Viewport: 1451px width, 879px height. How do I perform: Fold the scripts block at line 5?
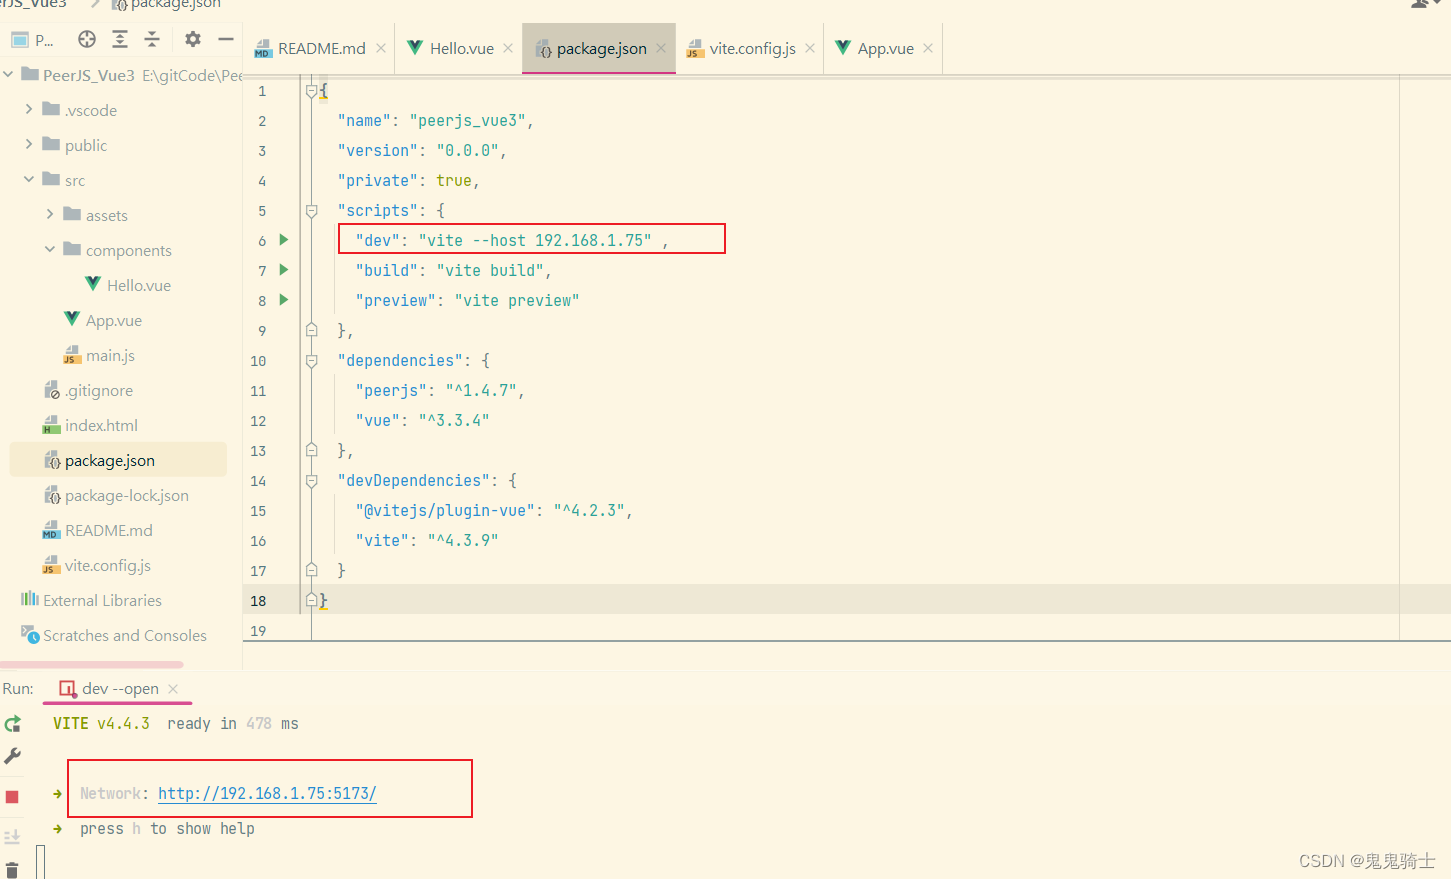tap(311, 211)
